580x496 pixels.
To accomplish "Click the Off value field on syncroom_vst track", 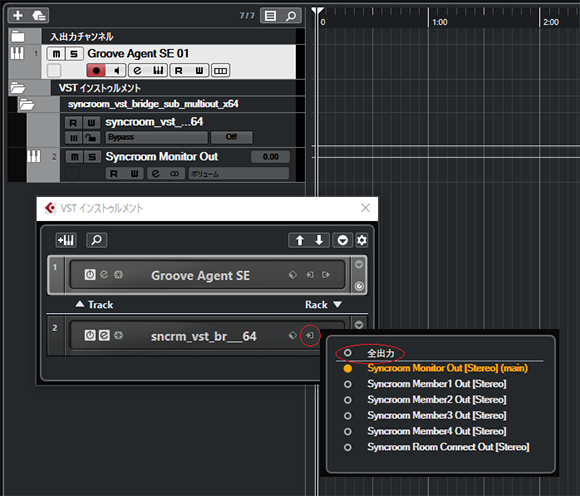I will 232,137.
